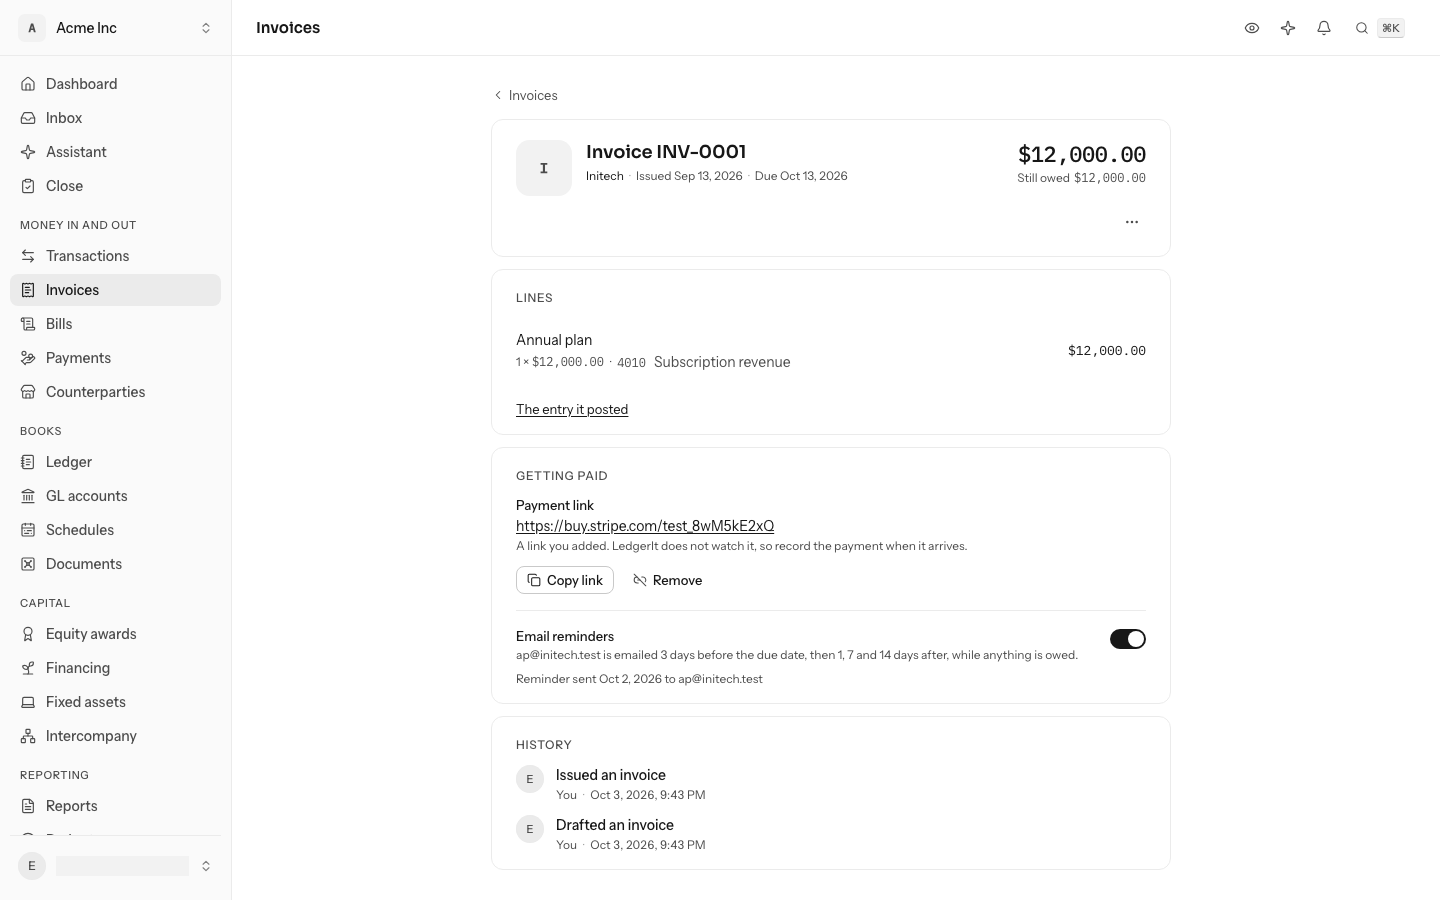Screen dimensions: 1440x900
Task: Open search with the magnifier icon
Action: click(x=1361, y=28)
